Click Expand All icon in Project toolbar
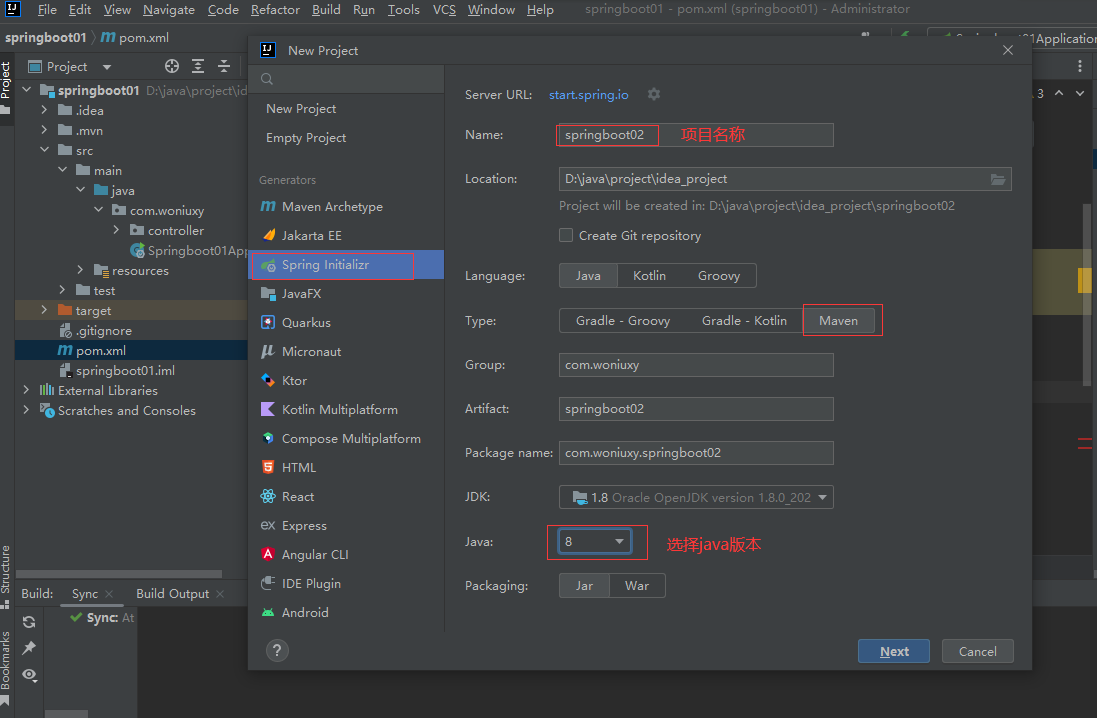 (198, 66)
